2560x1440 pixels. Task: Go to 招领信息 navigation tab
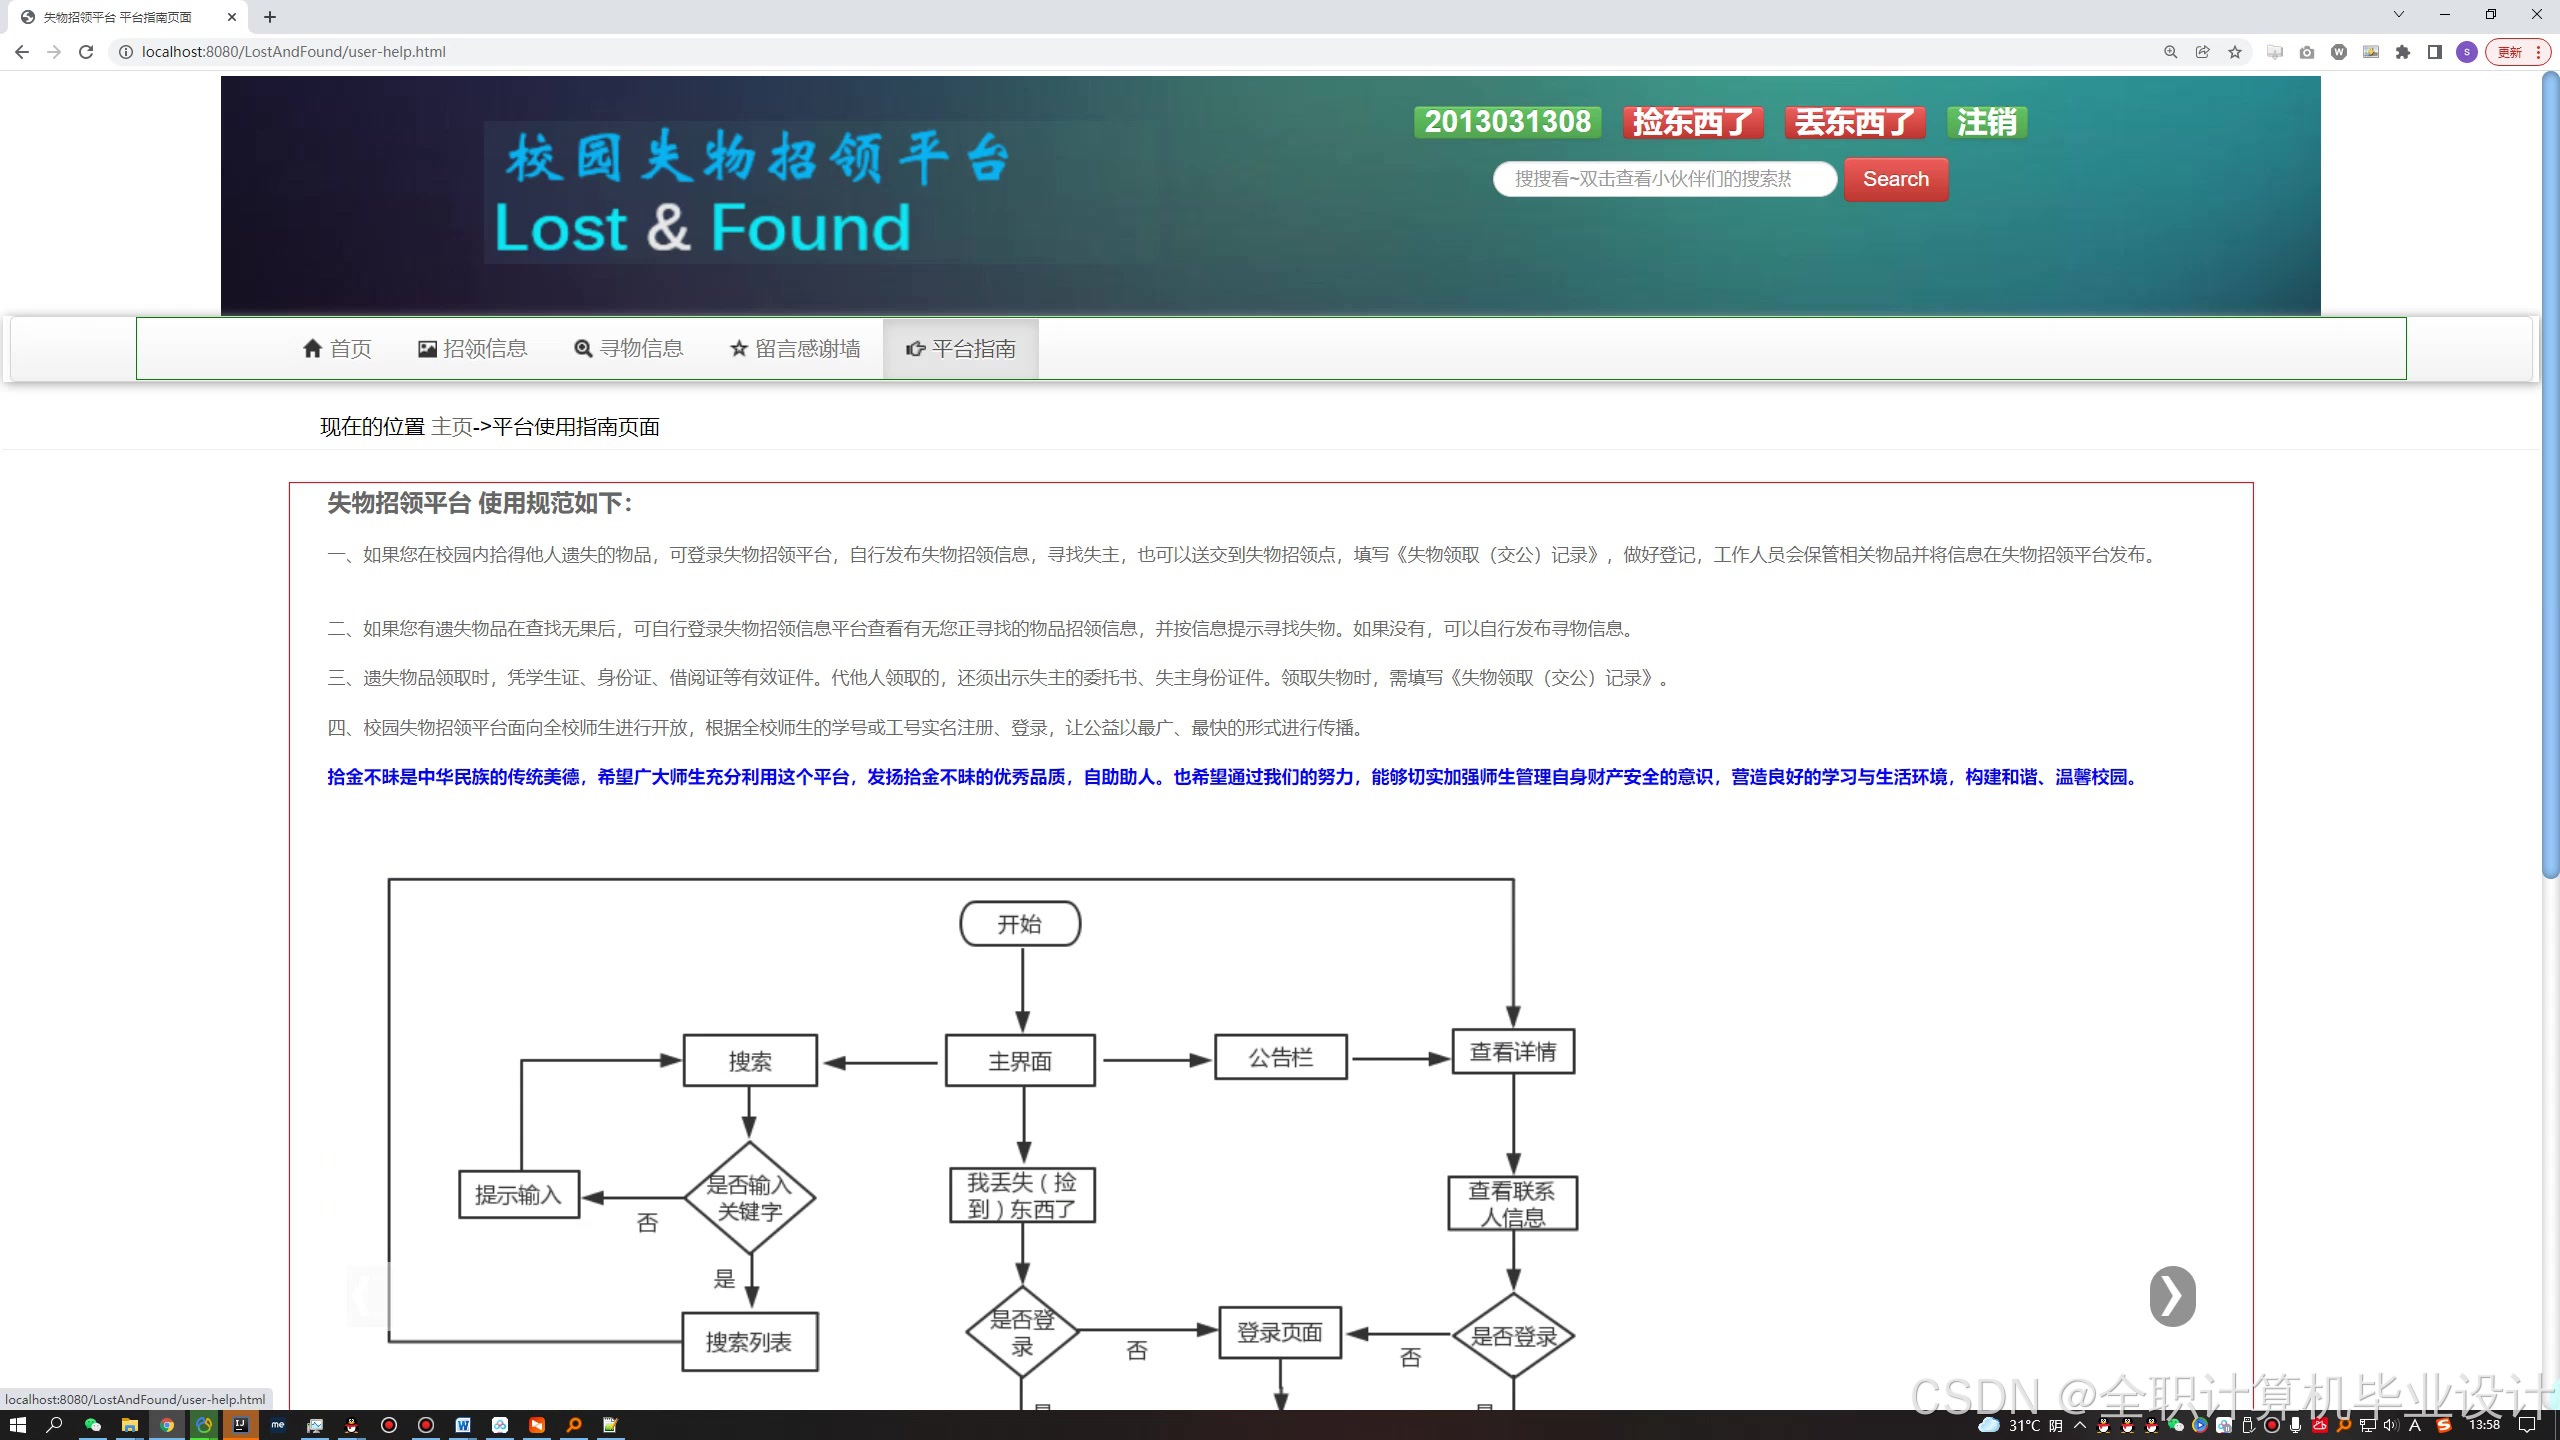pos(472,348)
